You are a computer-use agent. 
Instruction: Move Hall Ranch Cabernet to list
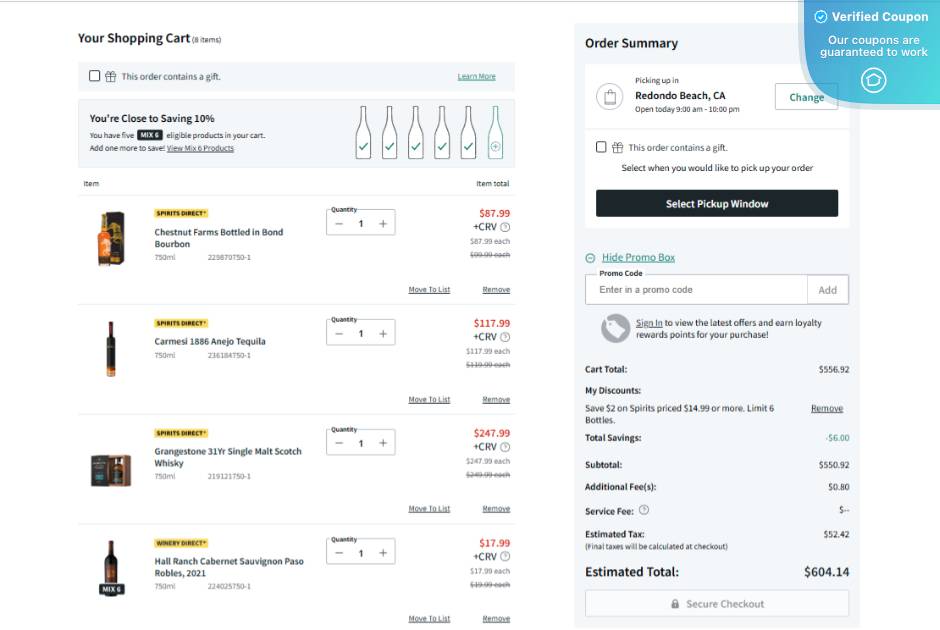click(x=429, y=619)
